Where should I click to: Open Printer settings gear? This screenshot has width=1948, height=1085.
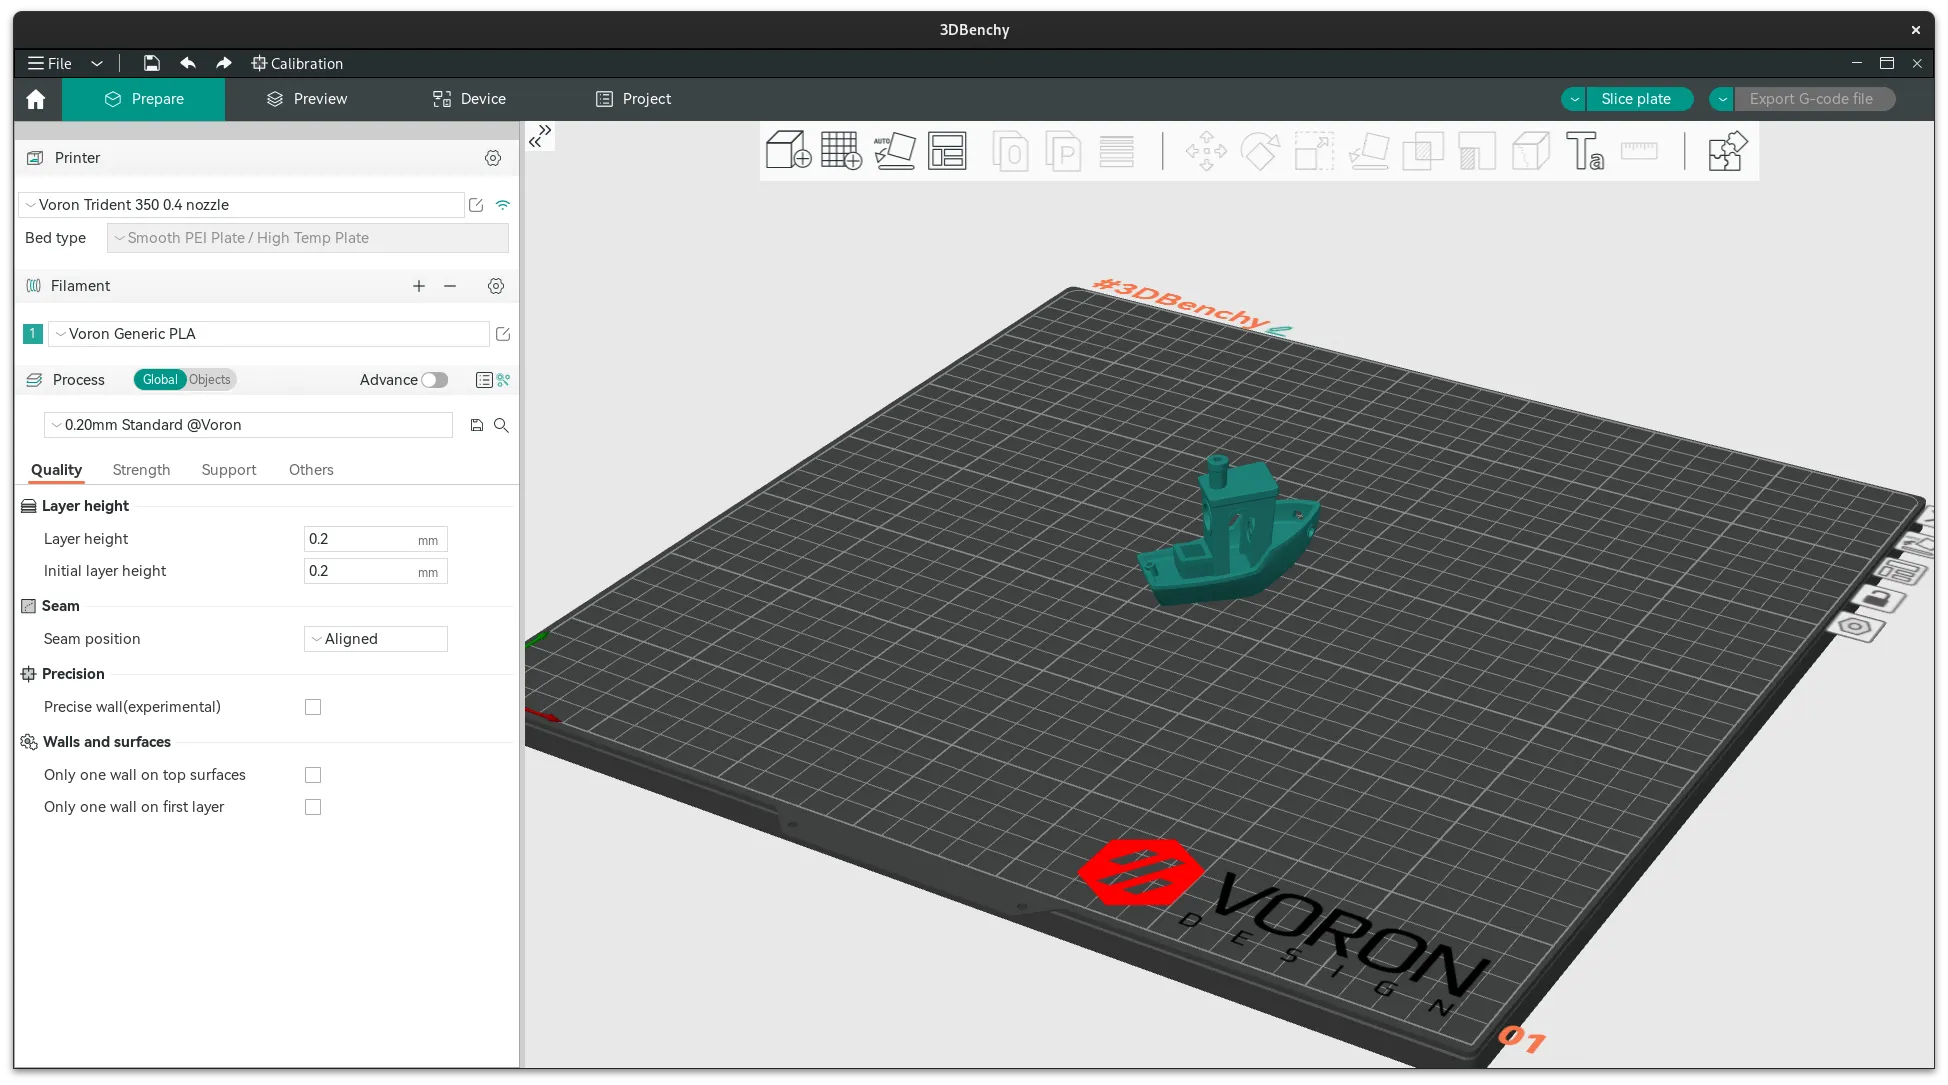(493, 158)
